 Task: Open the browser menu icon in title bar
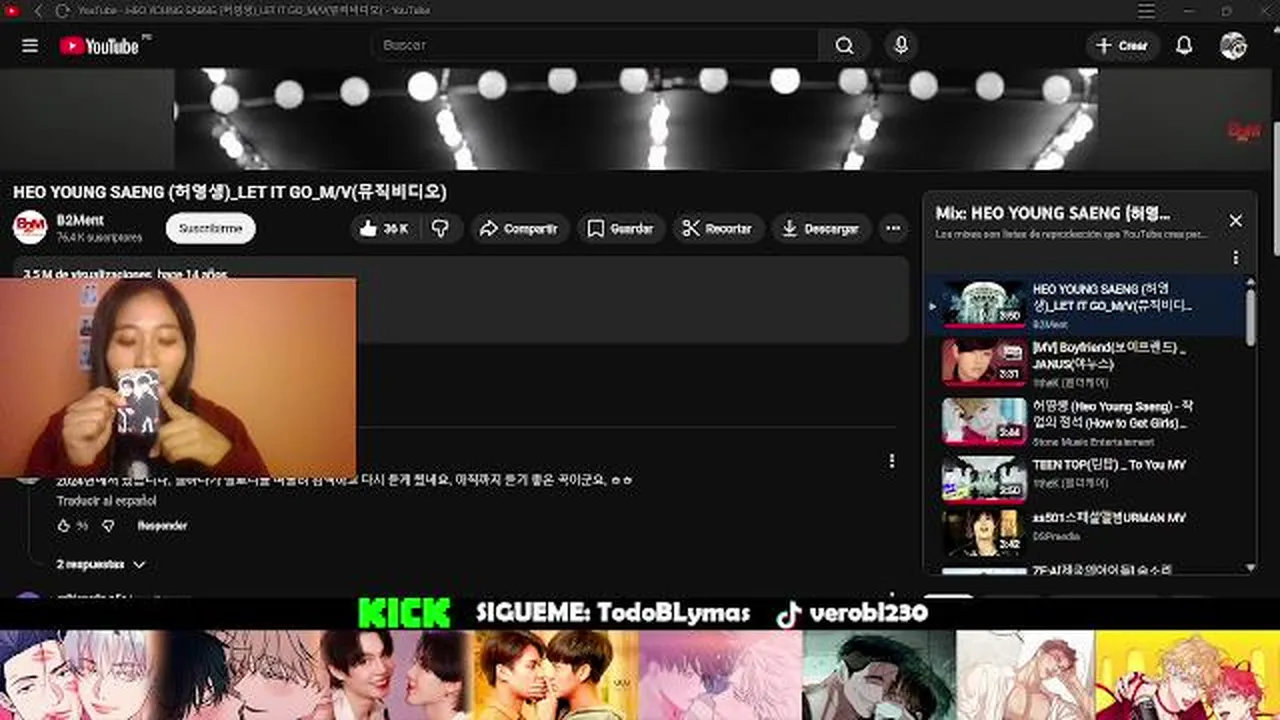click(1146, 10)
